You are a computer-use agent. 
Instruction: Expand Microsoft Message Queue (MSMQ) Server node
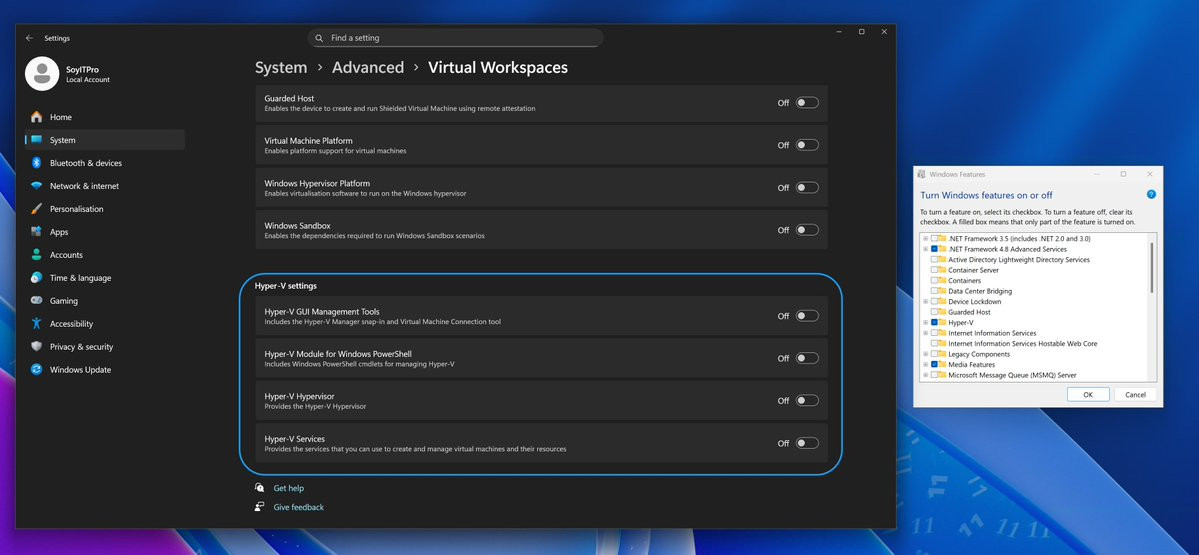click(925, 375)
